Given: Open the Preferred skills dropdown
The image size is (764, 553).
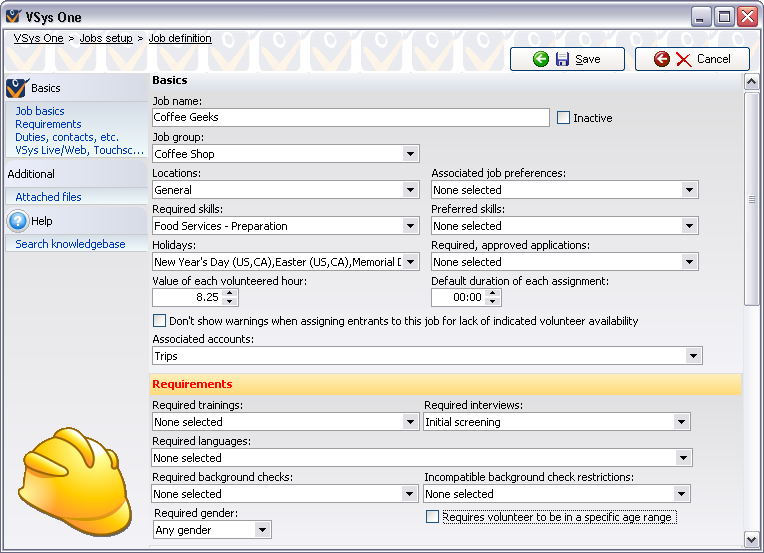Looking at the screenshot, I should (689, 226).
